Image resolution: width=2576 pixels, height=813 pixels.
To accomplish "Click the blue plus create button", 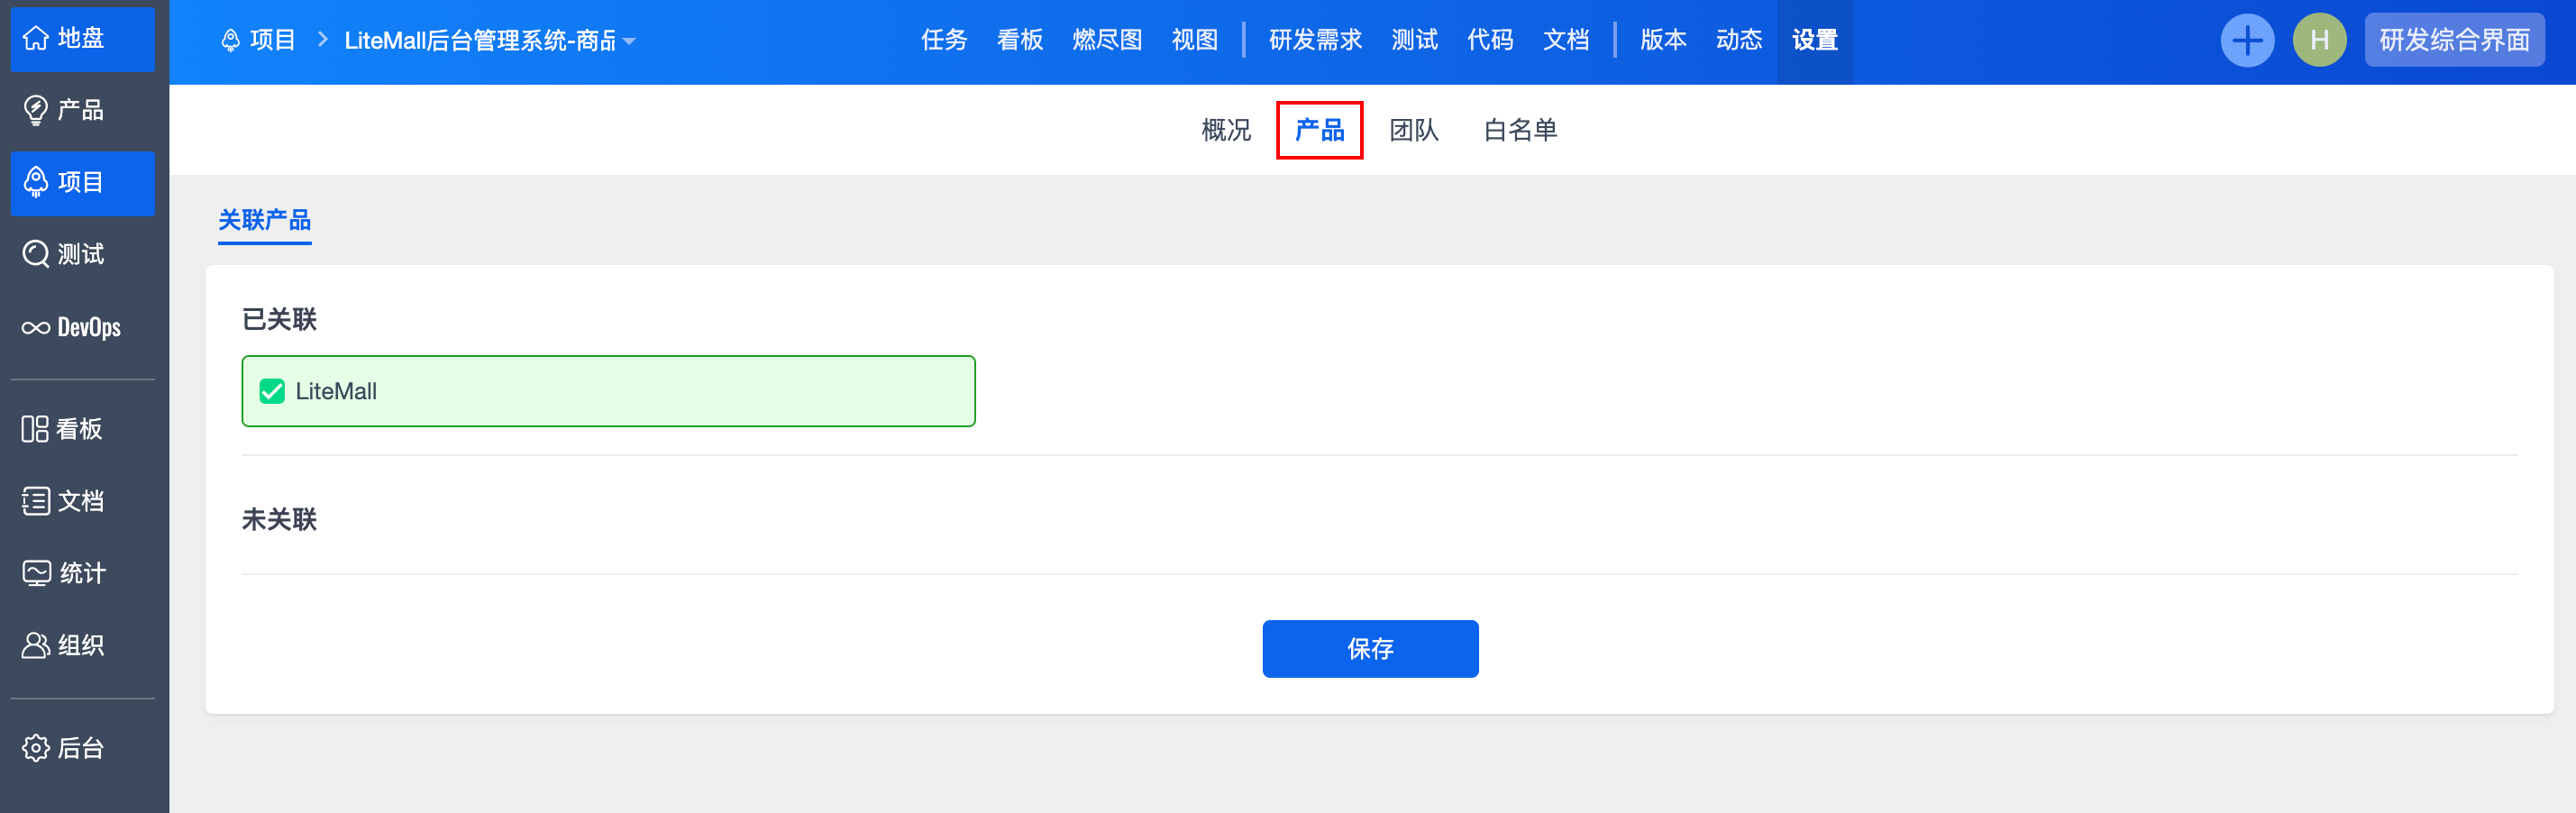I will click(x=2247, y=40).
